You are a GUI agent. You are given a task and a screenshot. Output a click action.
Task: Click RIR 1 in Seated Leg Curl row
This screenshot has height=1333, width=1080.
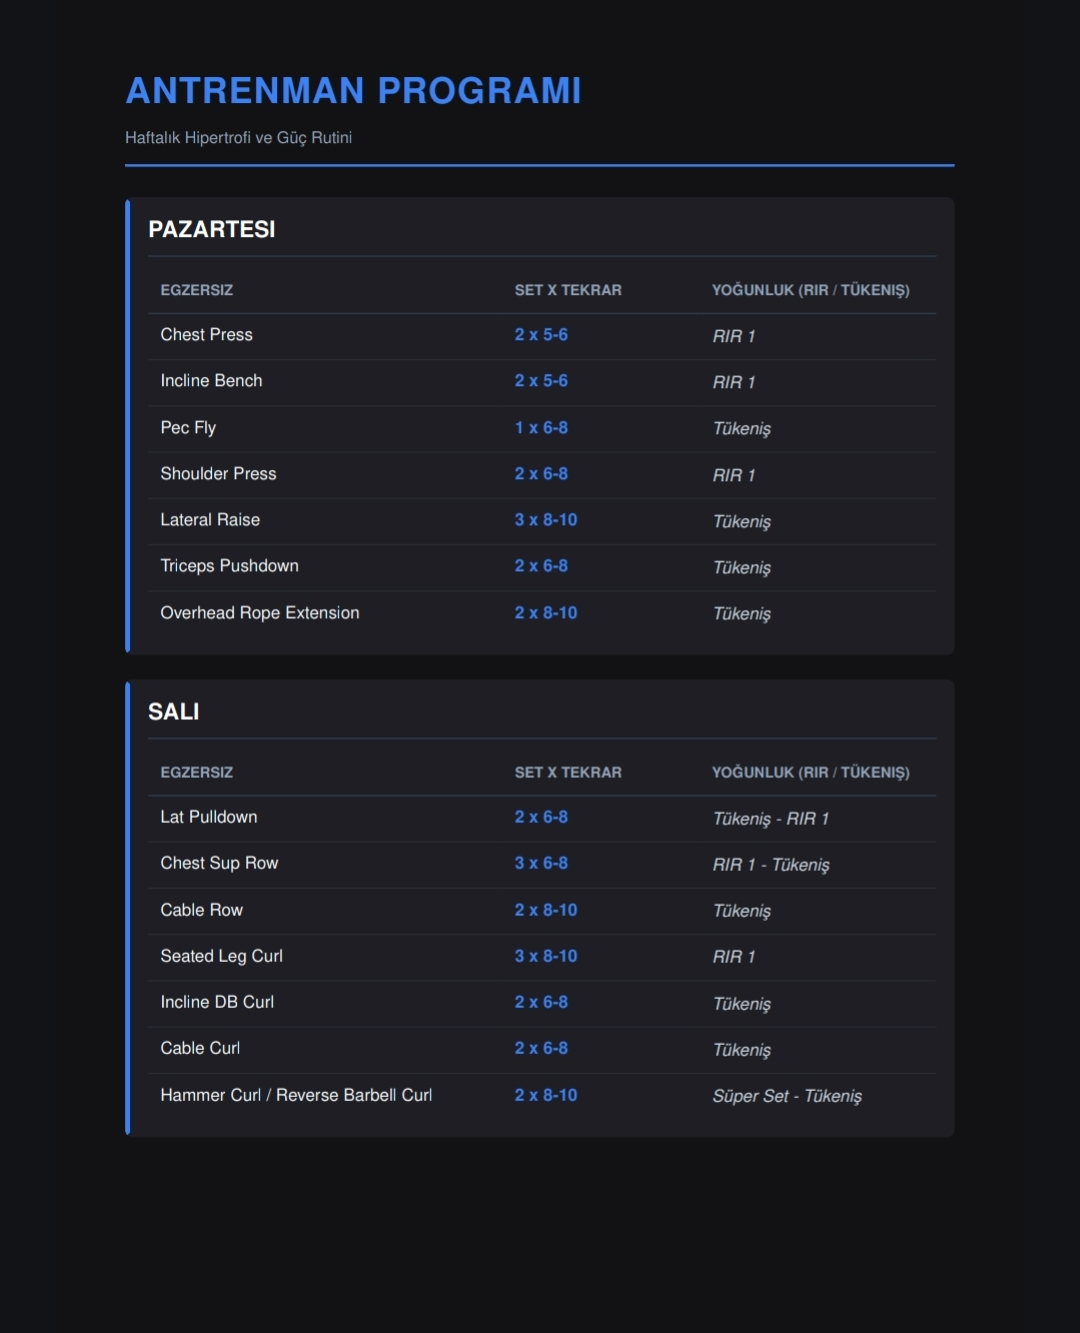point(734,957)
